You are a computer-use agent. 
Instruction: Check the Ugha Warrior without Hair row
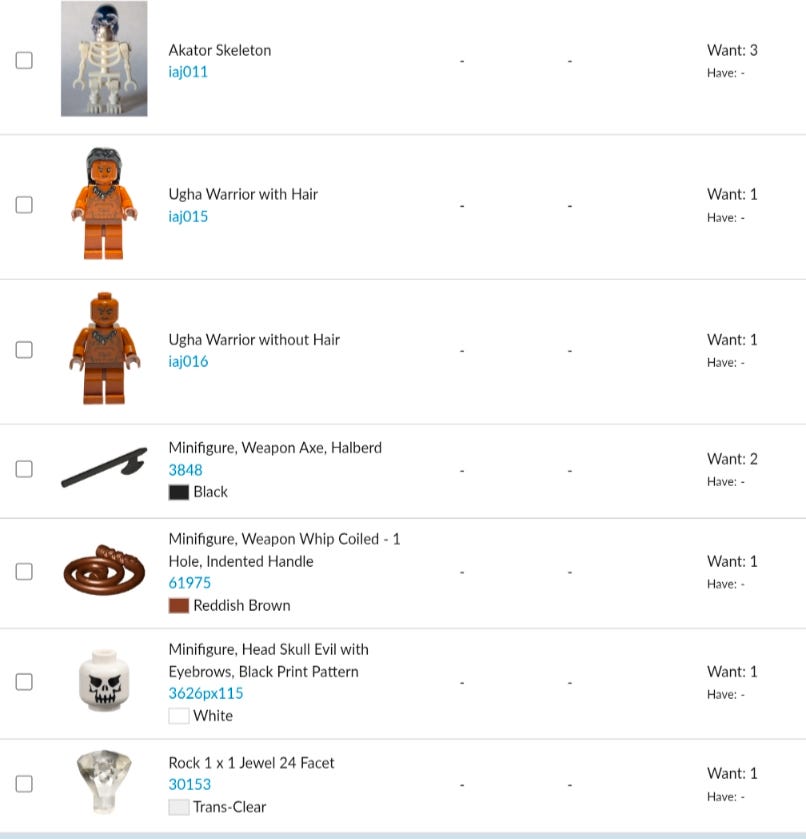coord(24,350)
